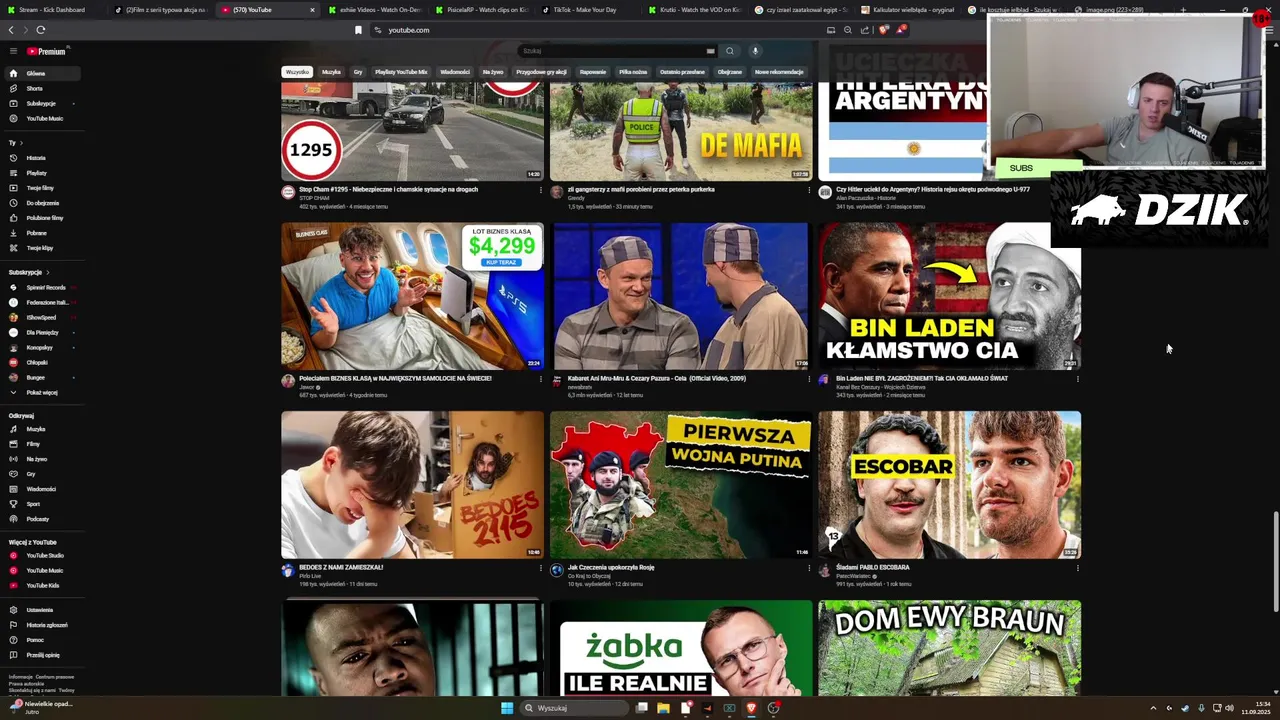Open Bin Laden Kłamstwo CIA thumbnail
This screenshot has height=720, width=1280.
click(x=949, y=296)
